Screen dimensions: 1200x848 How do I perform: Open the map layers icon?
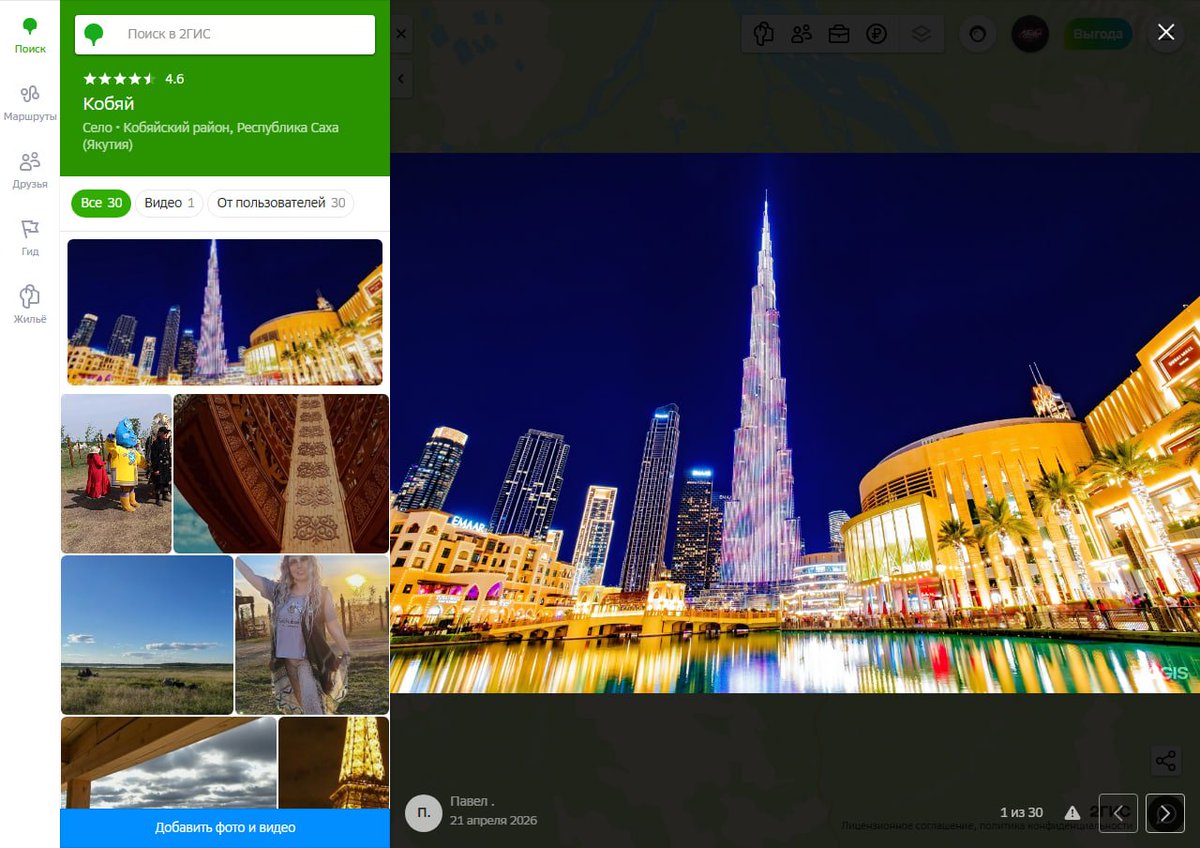point(921,34)
